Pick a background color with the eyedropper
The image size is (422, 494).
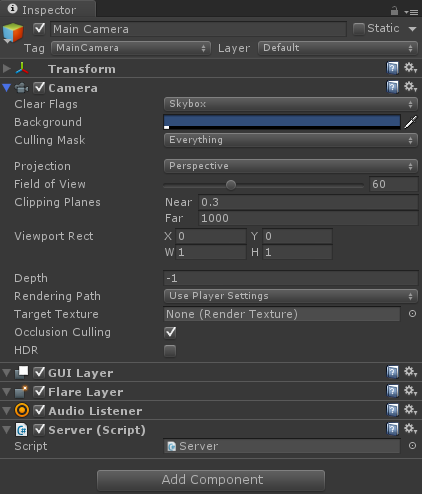(x=411, y=122)
